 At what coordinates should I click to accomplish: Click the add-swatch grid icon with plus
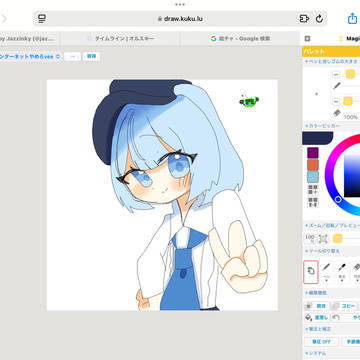pos(313,190)
